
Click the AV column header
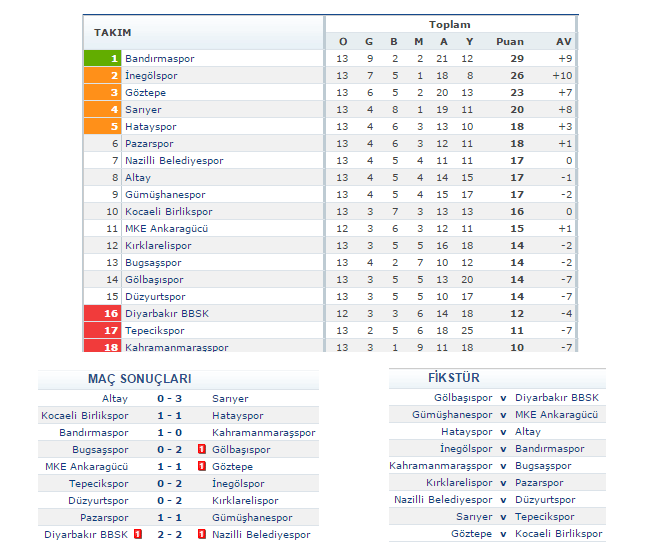click(564, 41)
